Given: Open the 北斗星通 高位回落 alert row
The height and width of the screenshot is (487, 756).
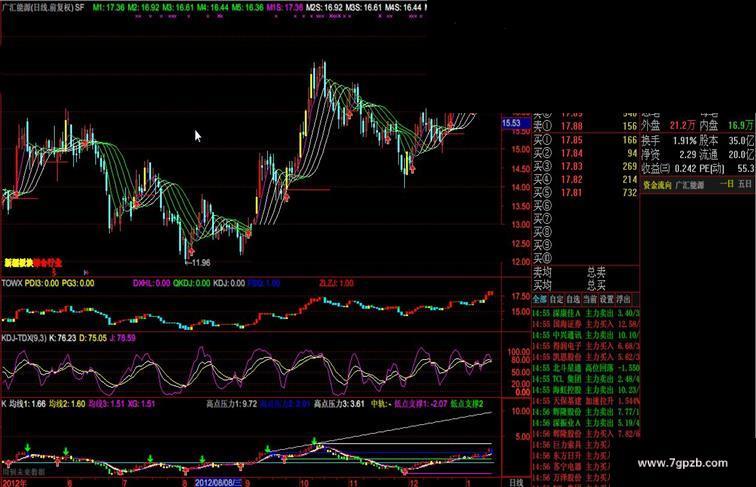Looking at the screenshot, I should (x=586, y=368).
